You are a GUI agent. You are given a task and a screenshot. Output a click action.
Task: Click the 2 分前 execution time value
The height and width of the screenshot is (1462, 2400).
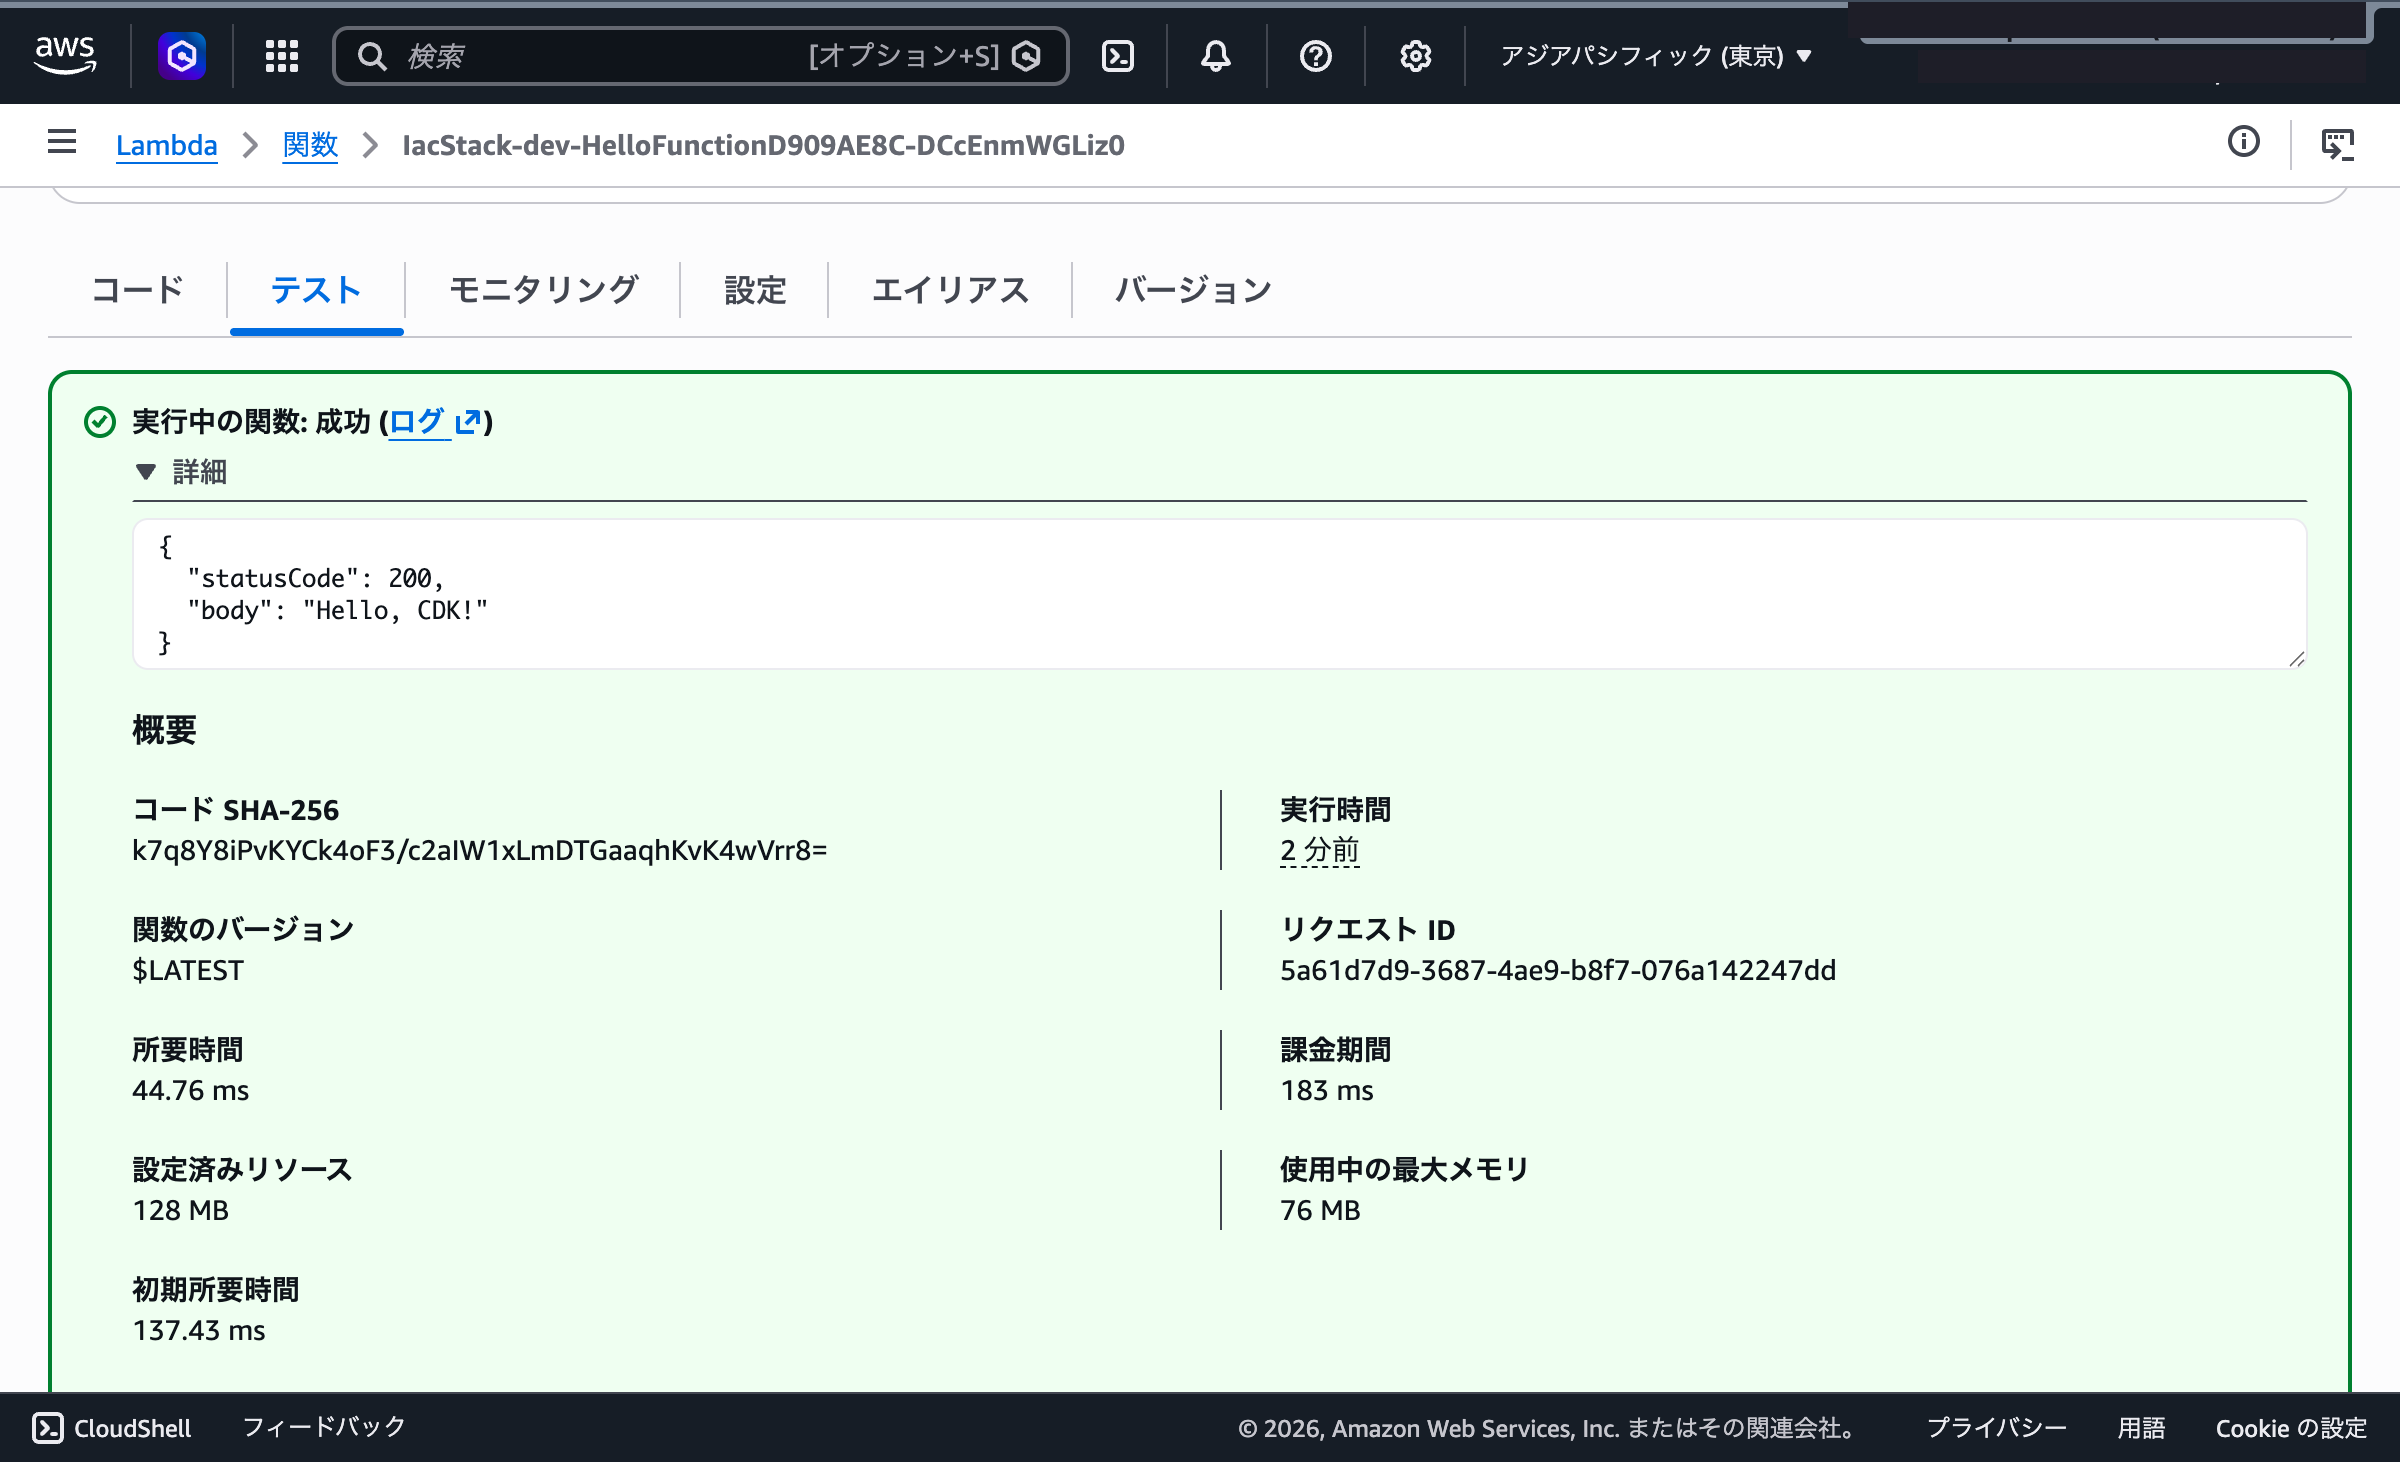[x=1320, y=850]
